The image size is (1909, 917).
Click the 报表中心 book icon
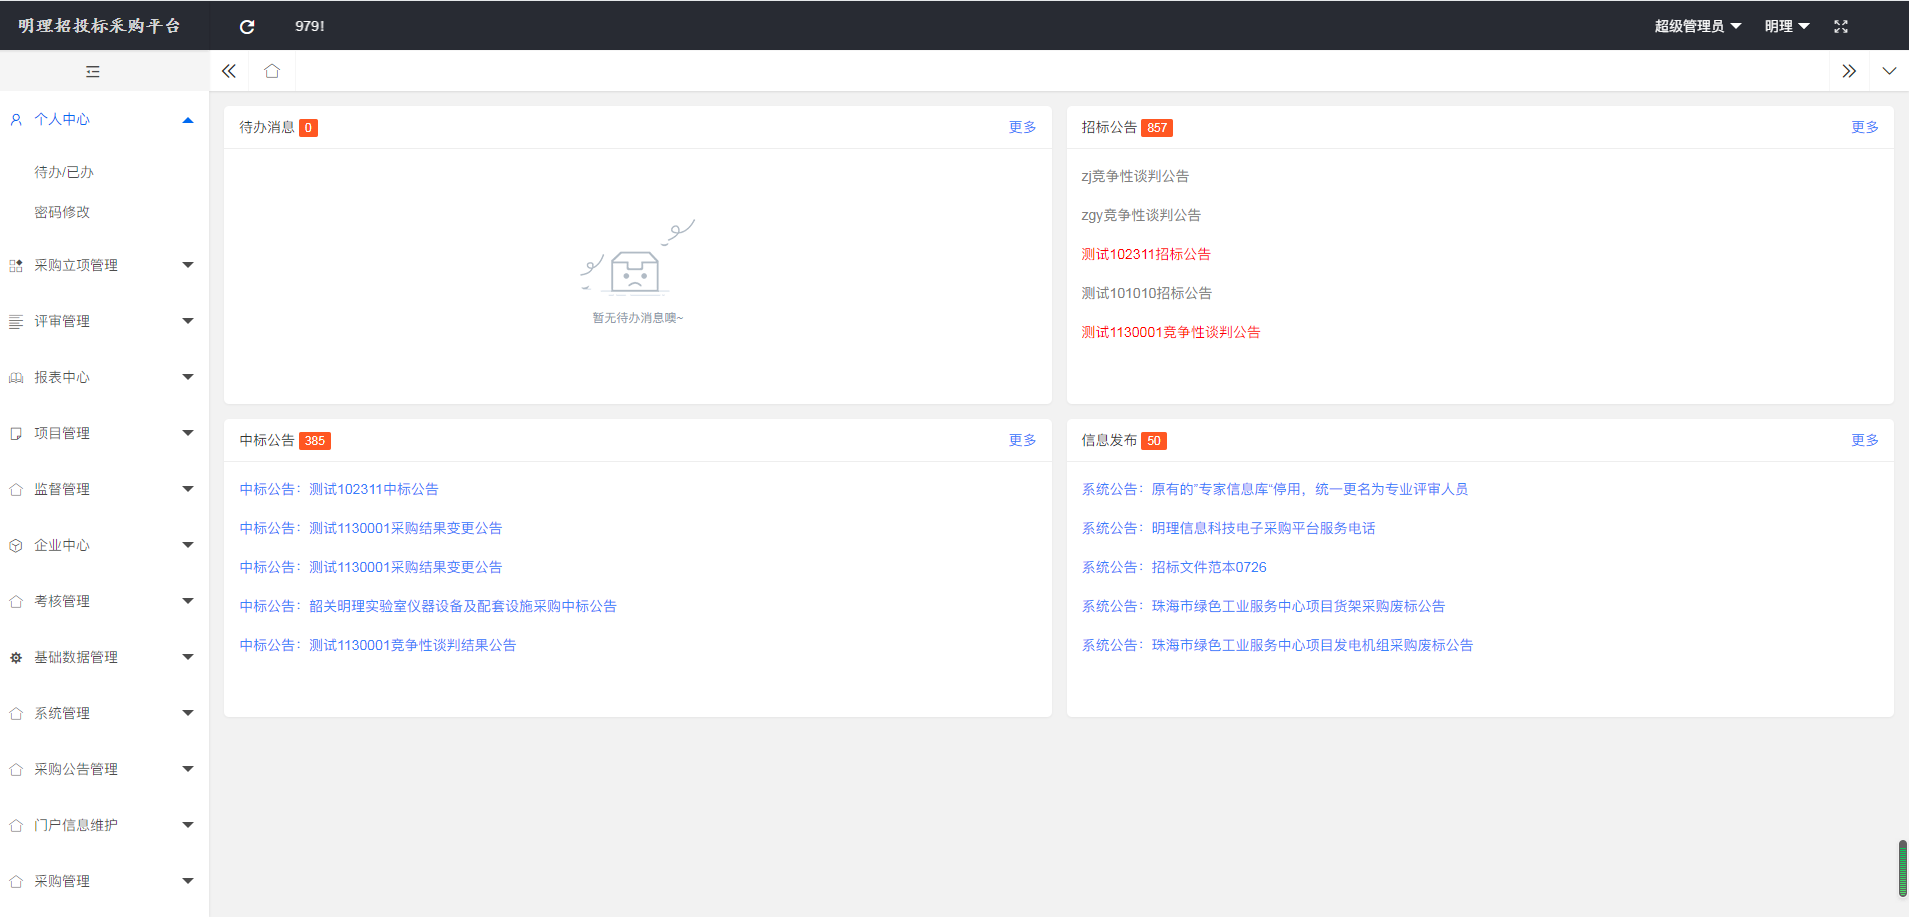16,377
